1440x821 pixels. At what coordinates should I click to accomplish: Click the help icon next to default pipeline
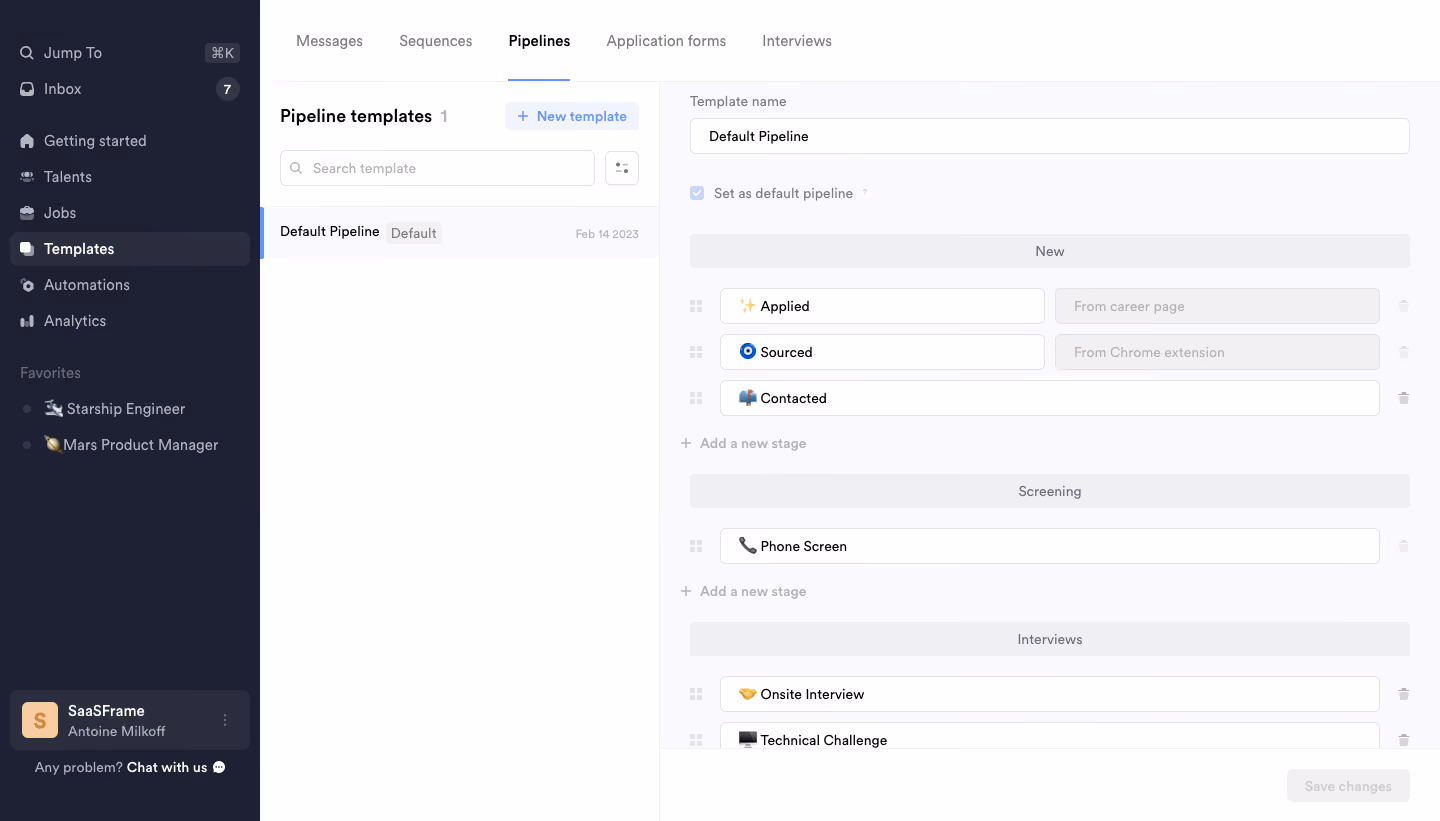click(x=865, y=192)
